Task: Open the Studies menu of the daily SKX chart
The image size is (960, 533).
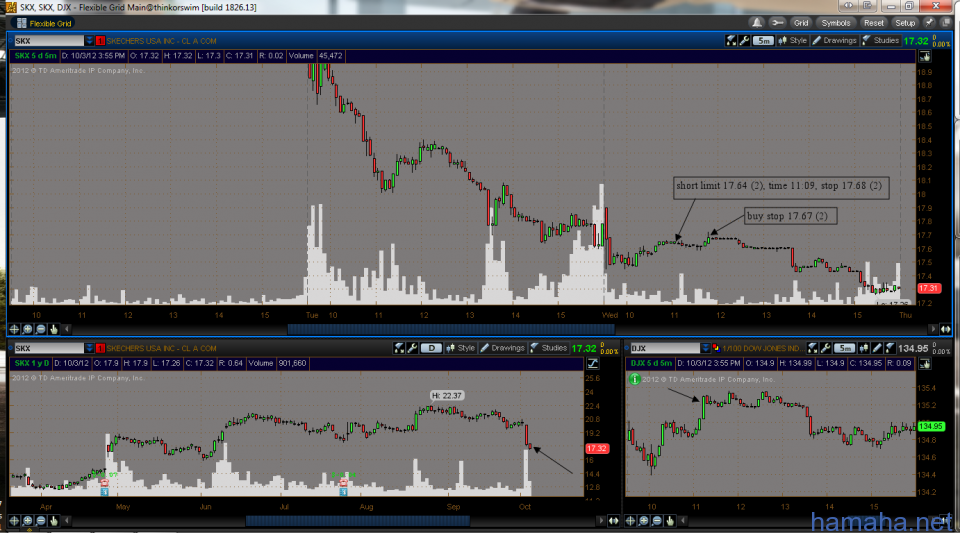Action: (x=549, y=348)
